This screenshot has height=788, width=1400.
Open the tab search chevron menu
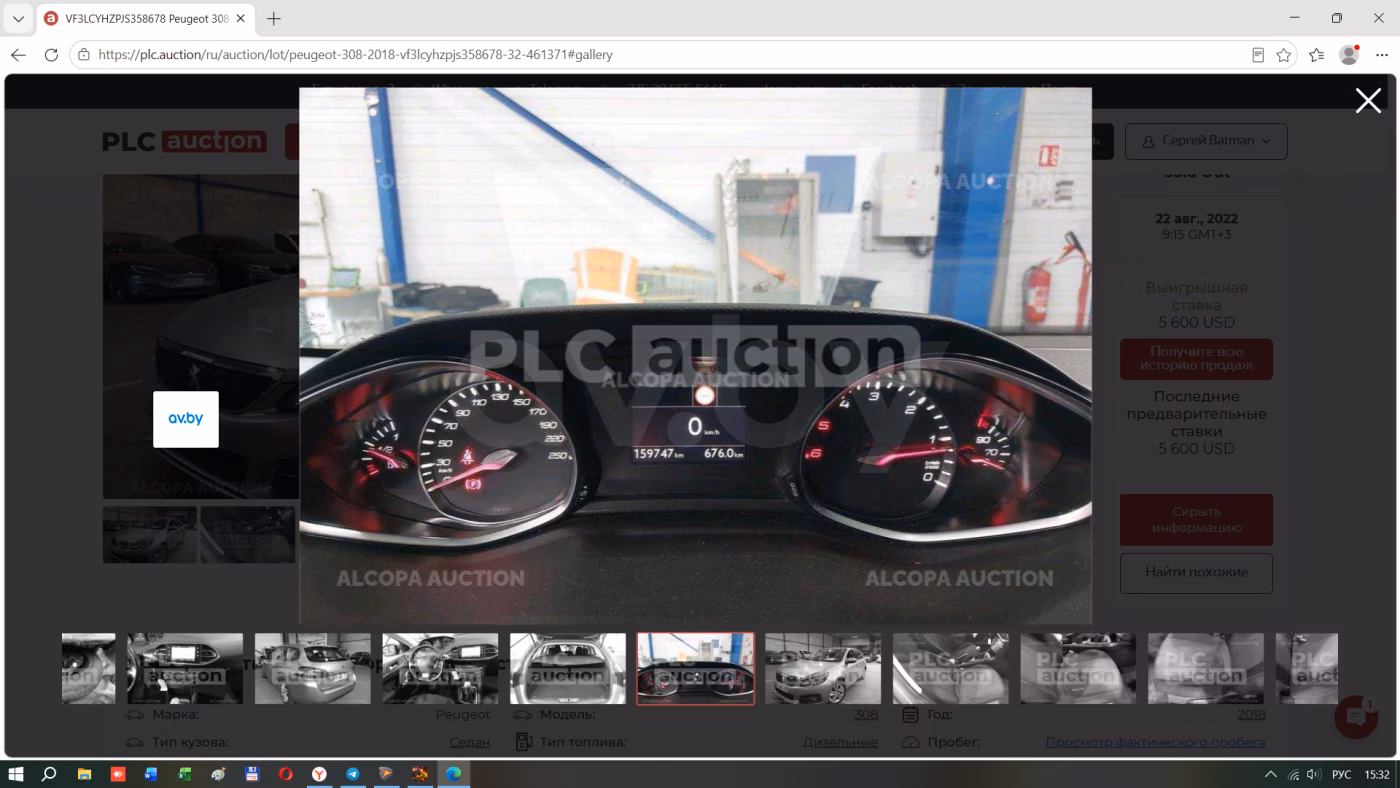point(18,18)
